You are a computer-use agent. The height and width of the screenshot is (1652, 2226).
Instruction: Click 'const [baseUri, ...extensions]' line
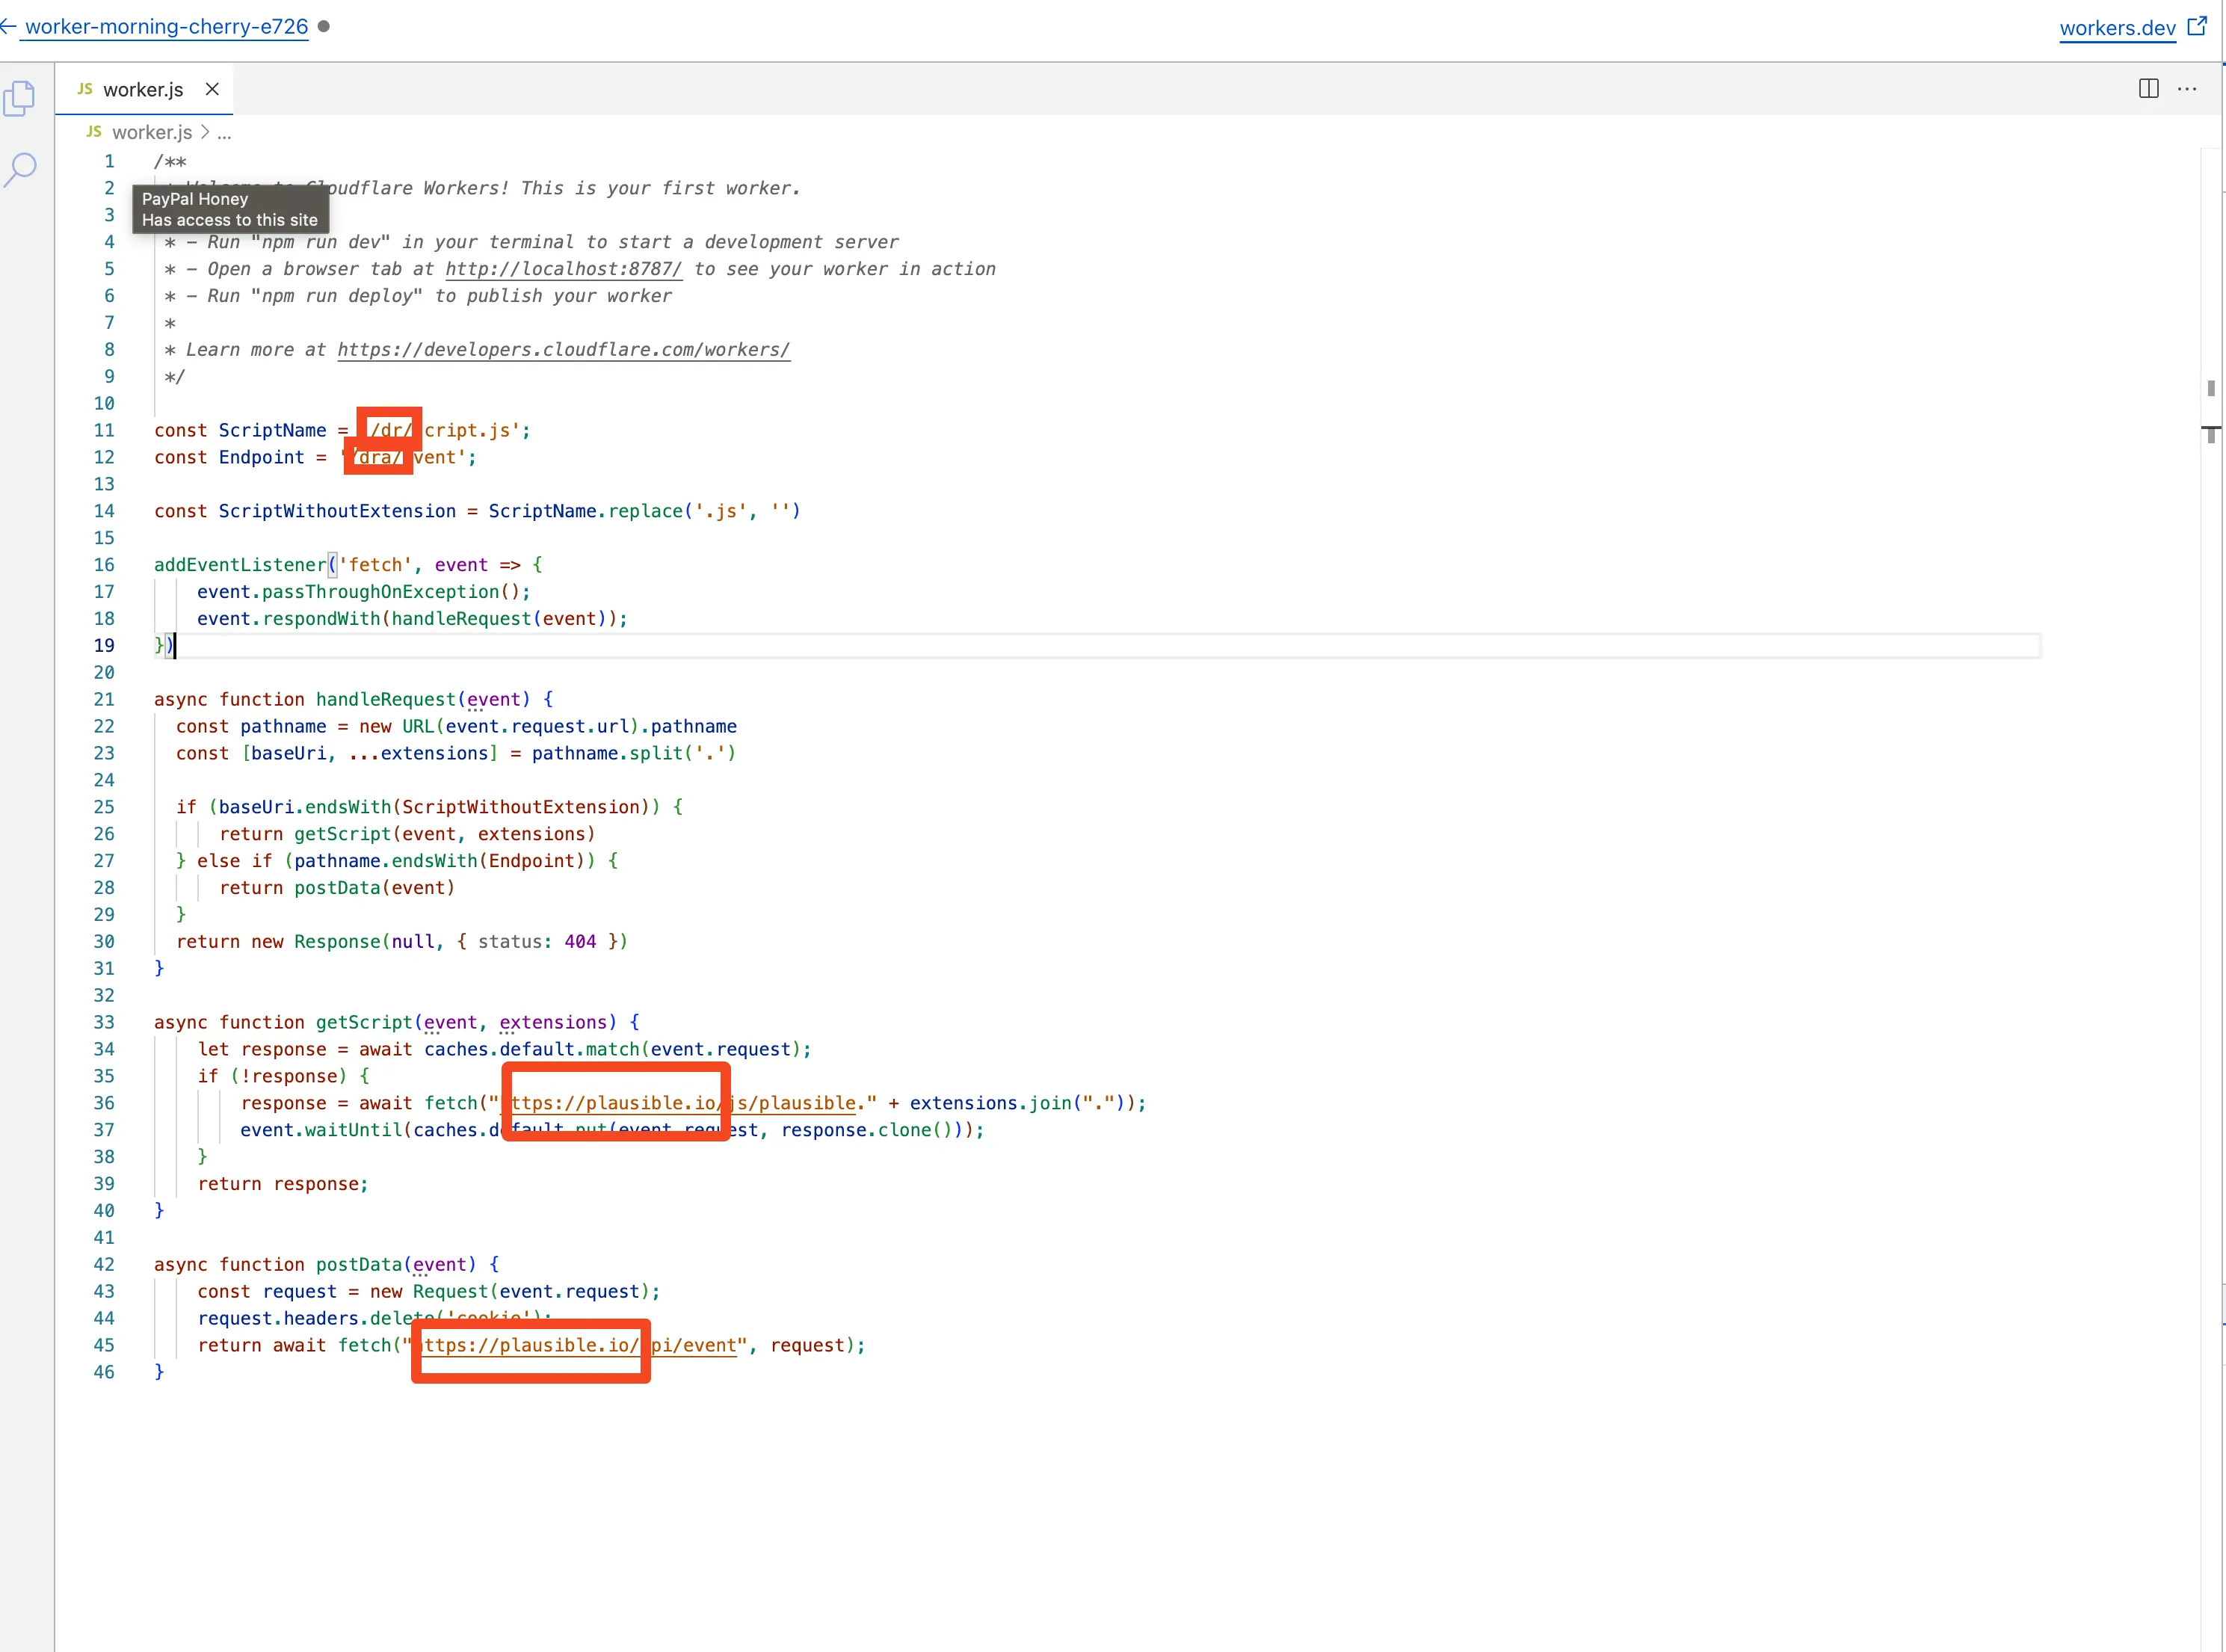(x=456, y=754)
